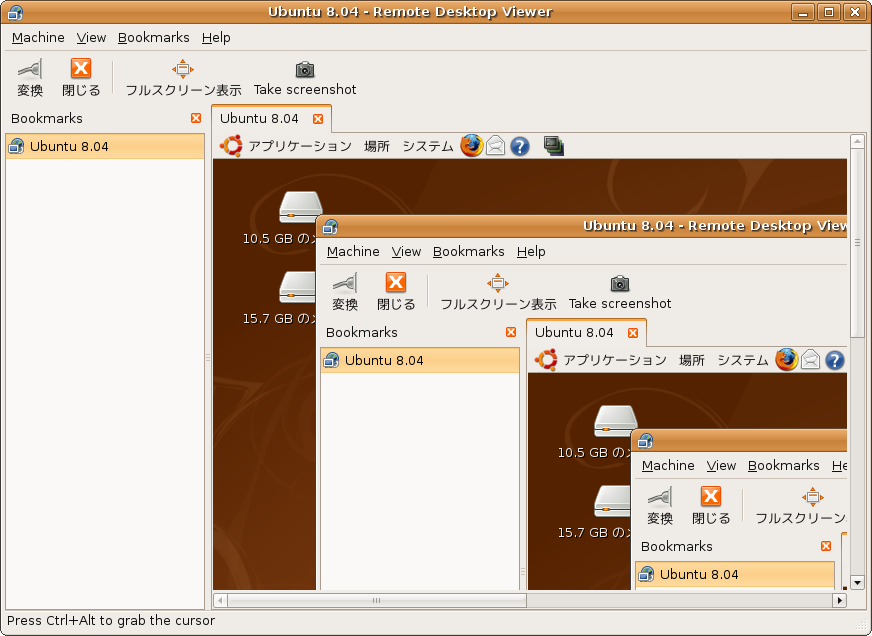Image resolution: width=872 pixels, height=636 pixels.
Task: Open アプリケーション menu in second nested desktop panel
Action: [615, 360]
